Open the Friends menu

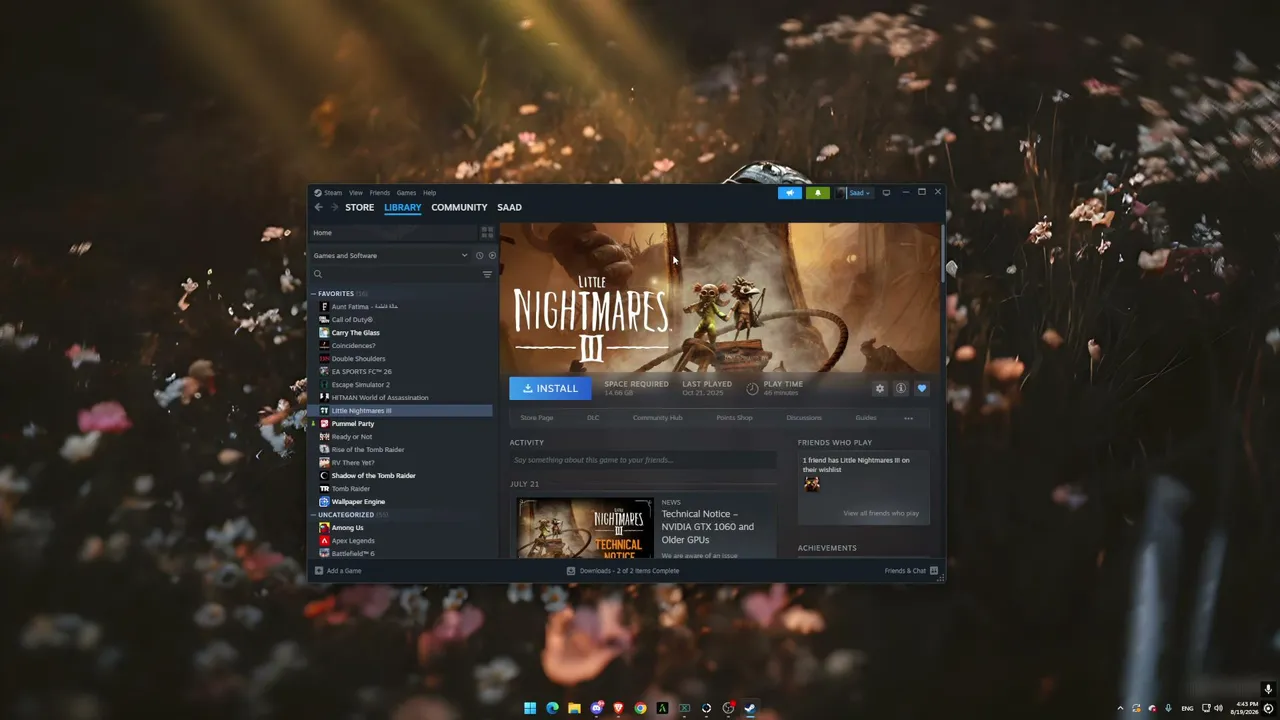[380, 193]
